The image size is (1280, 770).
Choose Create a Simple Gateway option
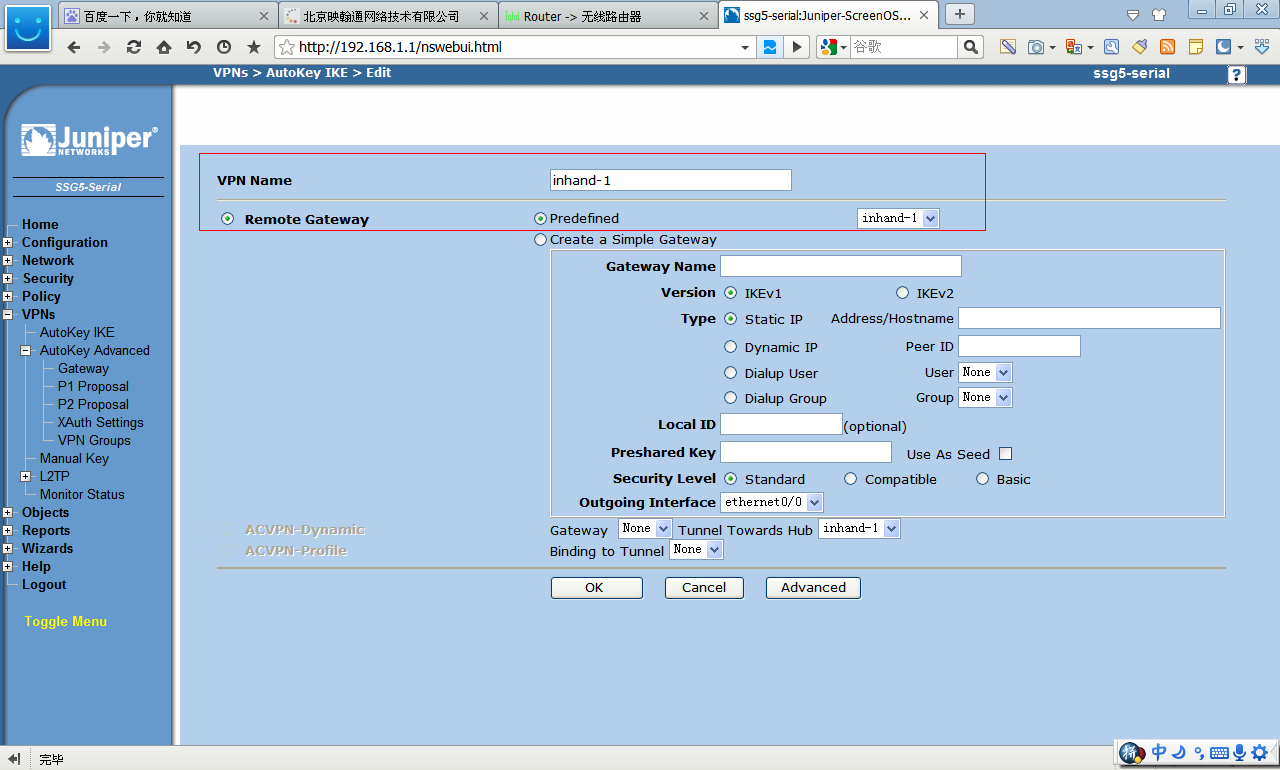click(x=541, y=240)
